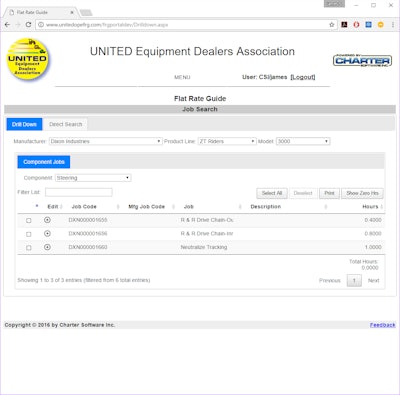Open the red Opera-style extension icon

(x=356, y=25)
